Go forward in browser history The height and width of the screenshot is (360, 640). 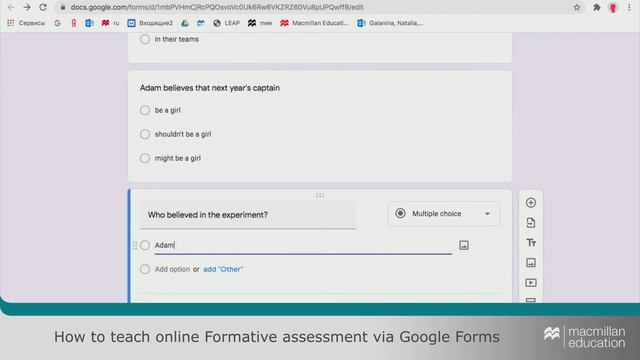pyautogui.click(x=27, y=7)
